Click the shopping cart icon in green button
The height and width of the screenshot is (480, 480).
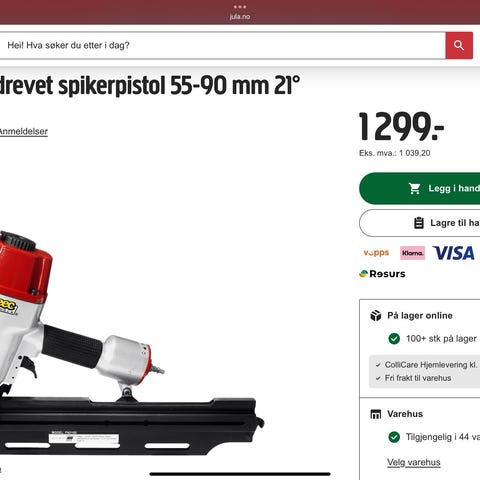point(415,188)
